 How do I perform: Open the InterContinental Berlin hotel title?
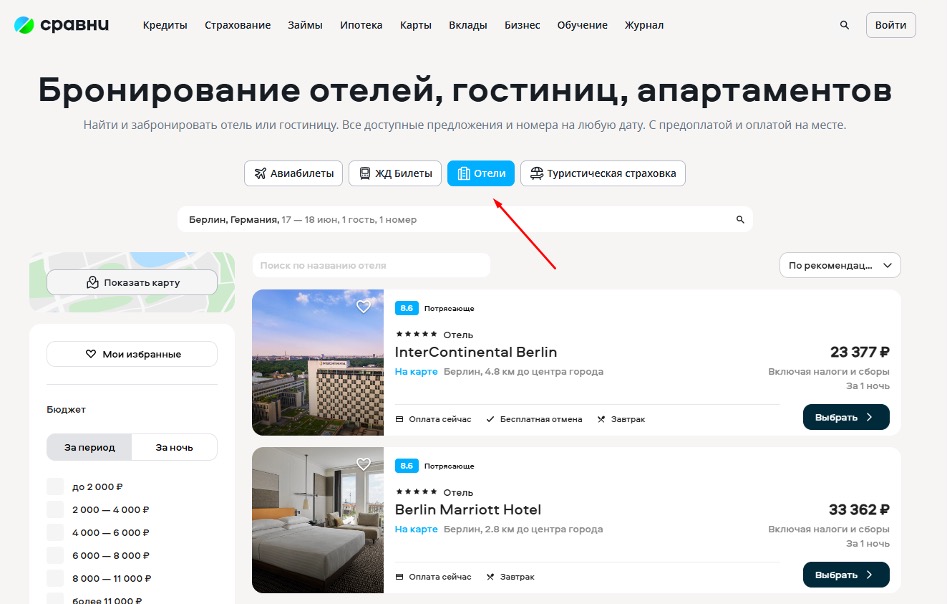coord(476,352)
